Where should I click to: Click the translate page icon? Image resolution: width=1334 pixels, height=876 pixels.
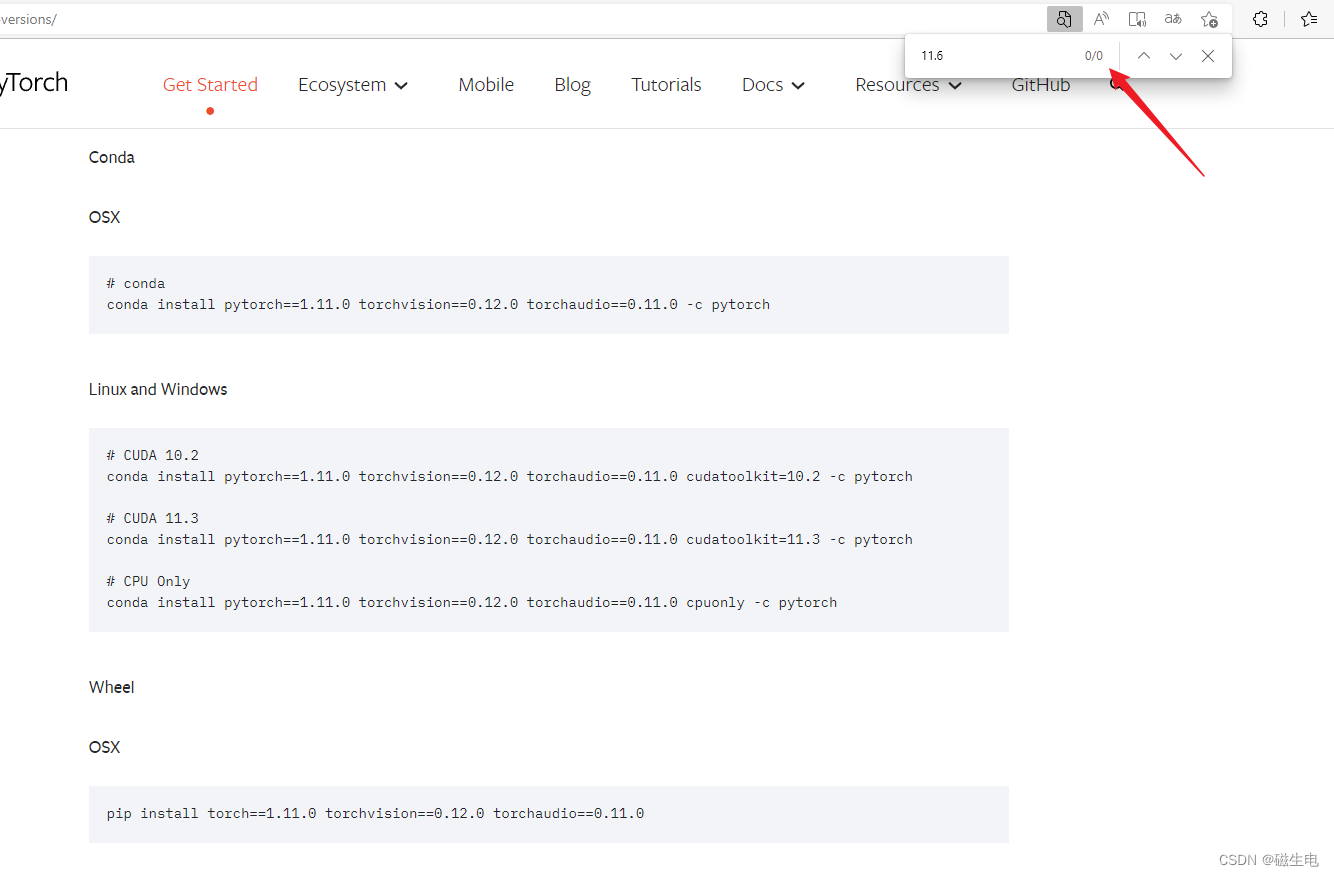pyautogui.click(x=1173, y=19)
